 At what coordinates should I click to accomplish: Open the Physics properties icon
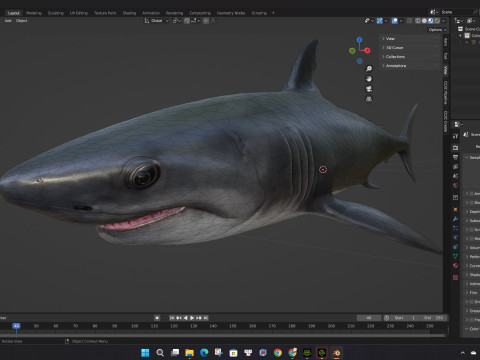(x=455, y=238)
